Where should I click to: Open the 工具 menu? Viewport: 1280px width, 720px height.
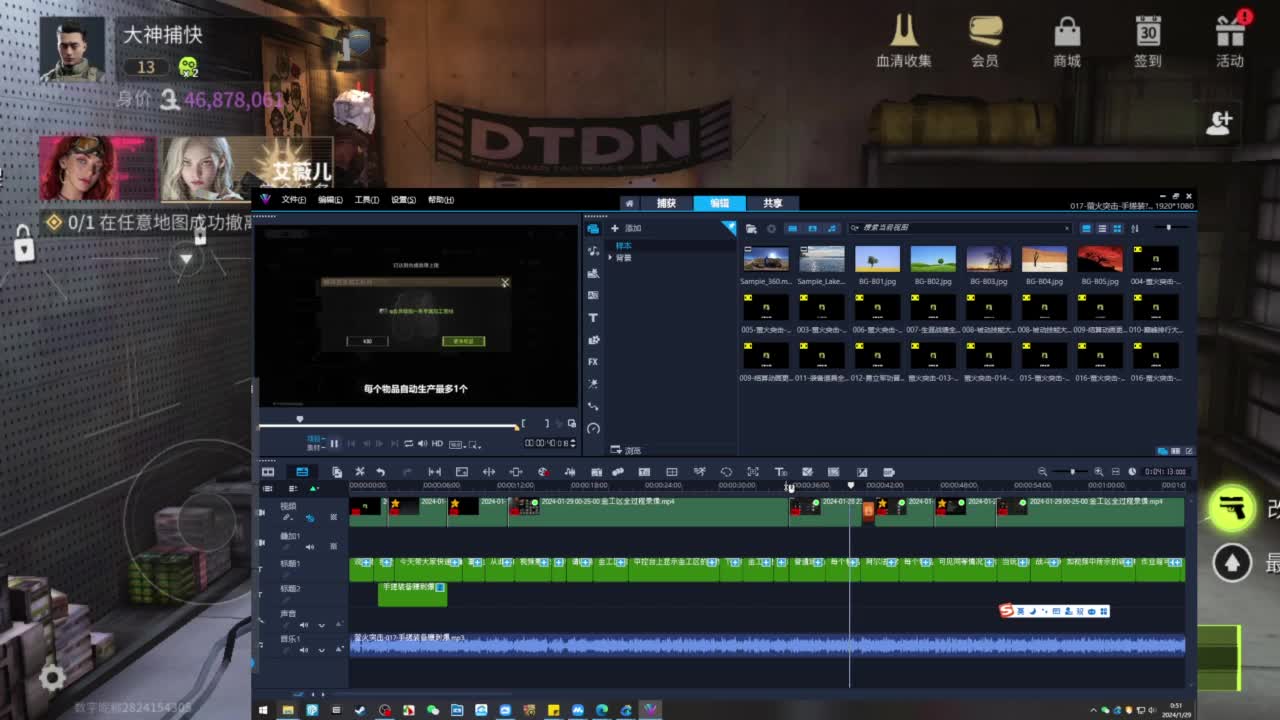[367, 200]
